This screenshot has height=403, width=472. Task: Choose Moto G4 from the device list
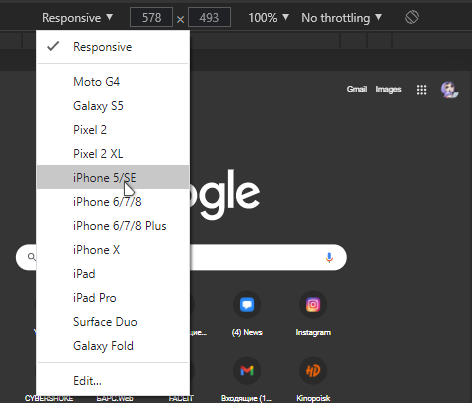(113, 82)
